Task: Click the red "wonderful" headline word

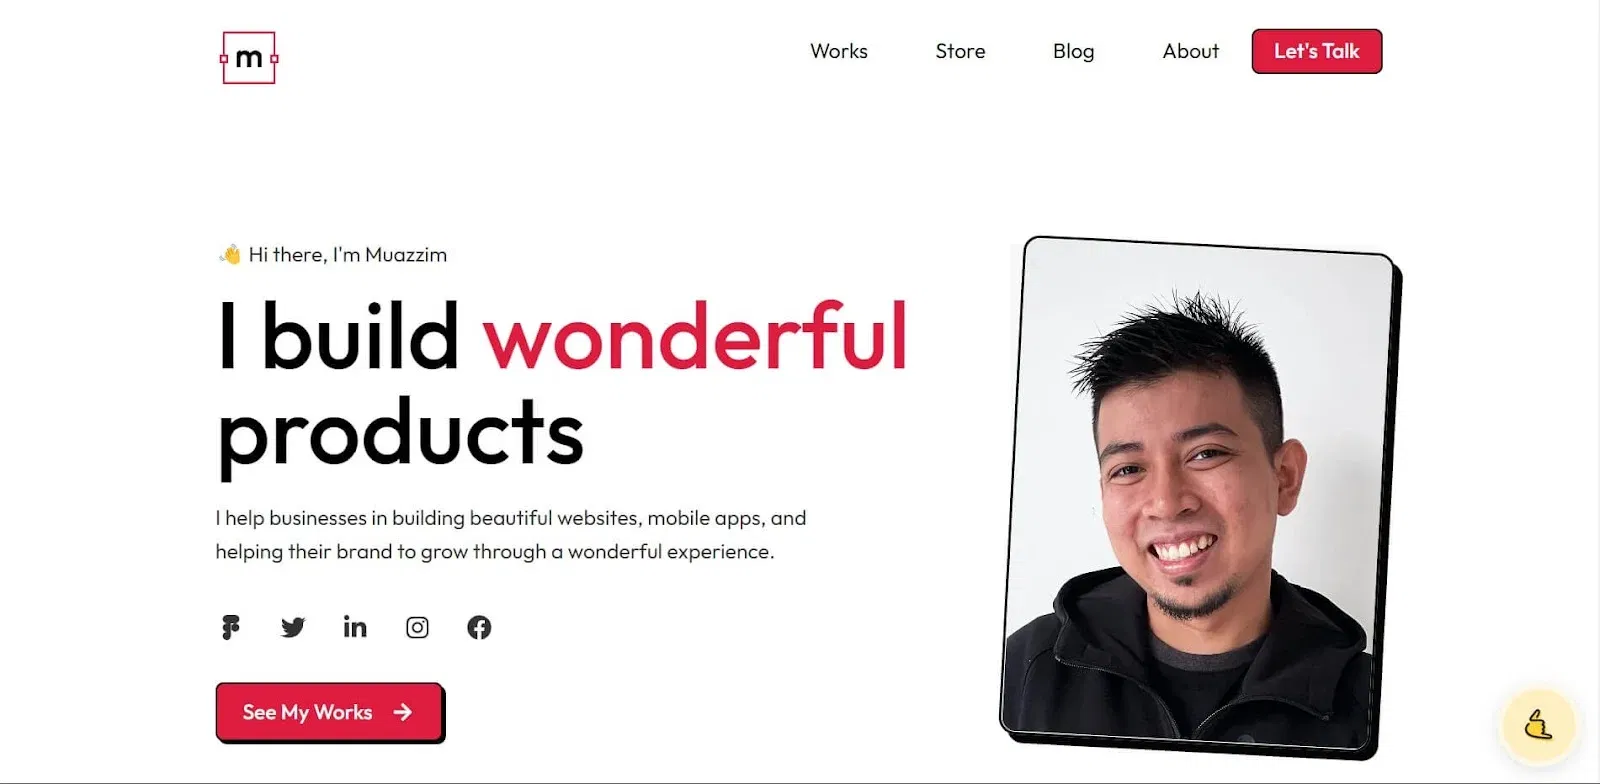Action: (696, 337)
